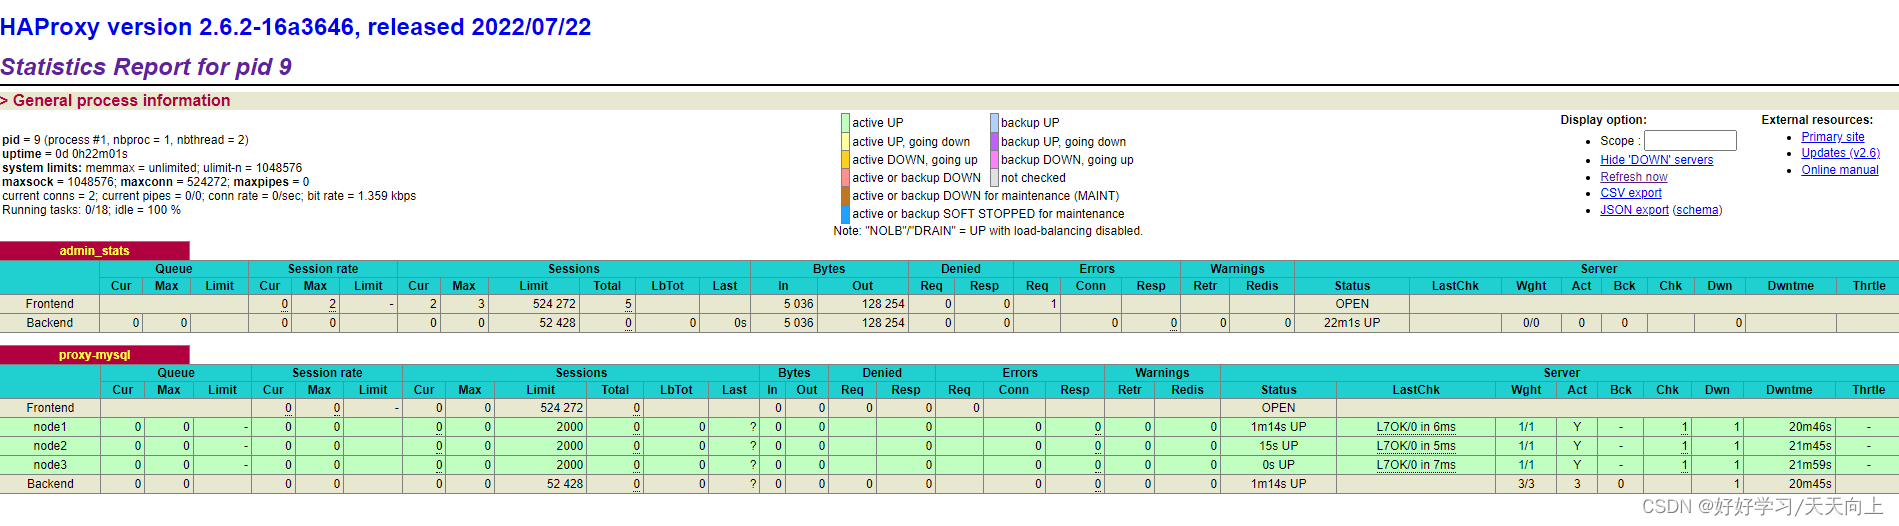Click the 'External resources:' label
1899x526 pixels.
1817,120
